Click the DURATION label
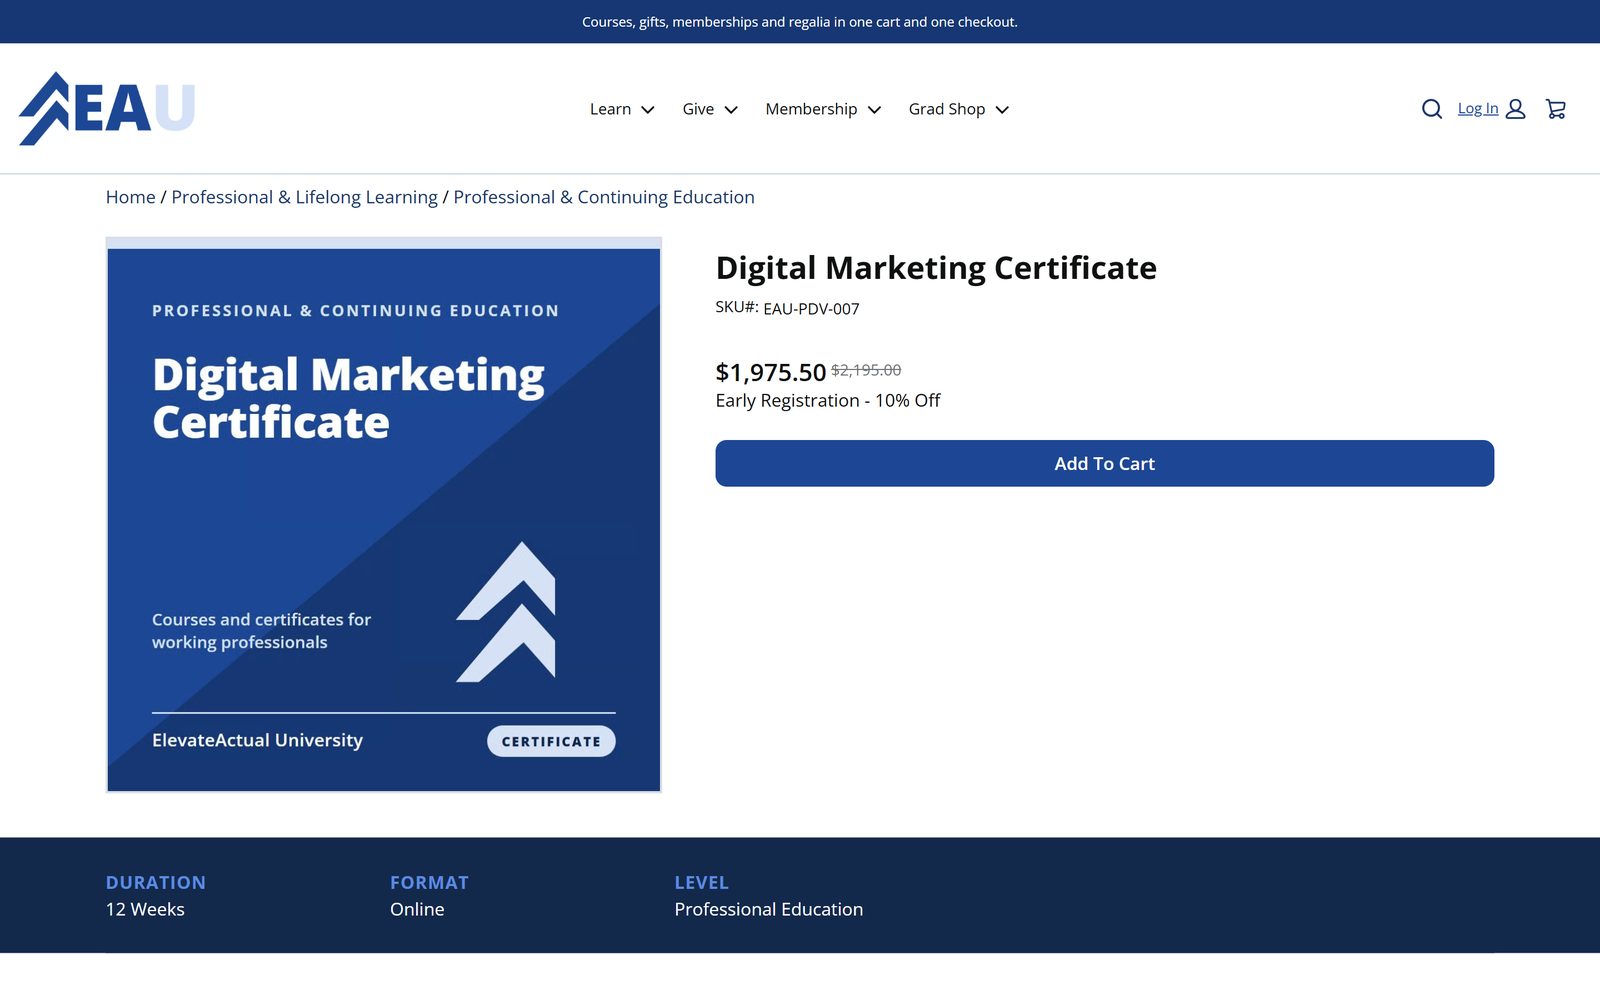This screenshot has height=1000, width=1600. tap(156, 882)
